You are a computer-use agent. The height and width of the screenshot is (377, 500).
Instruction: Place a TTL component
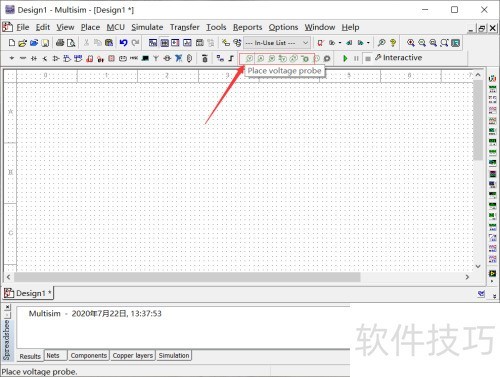67,58
